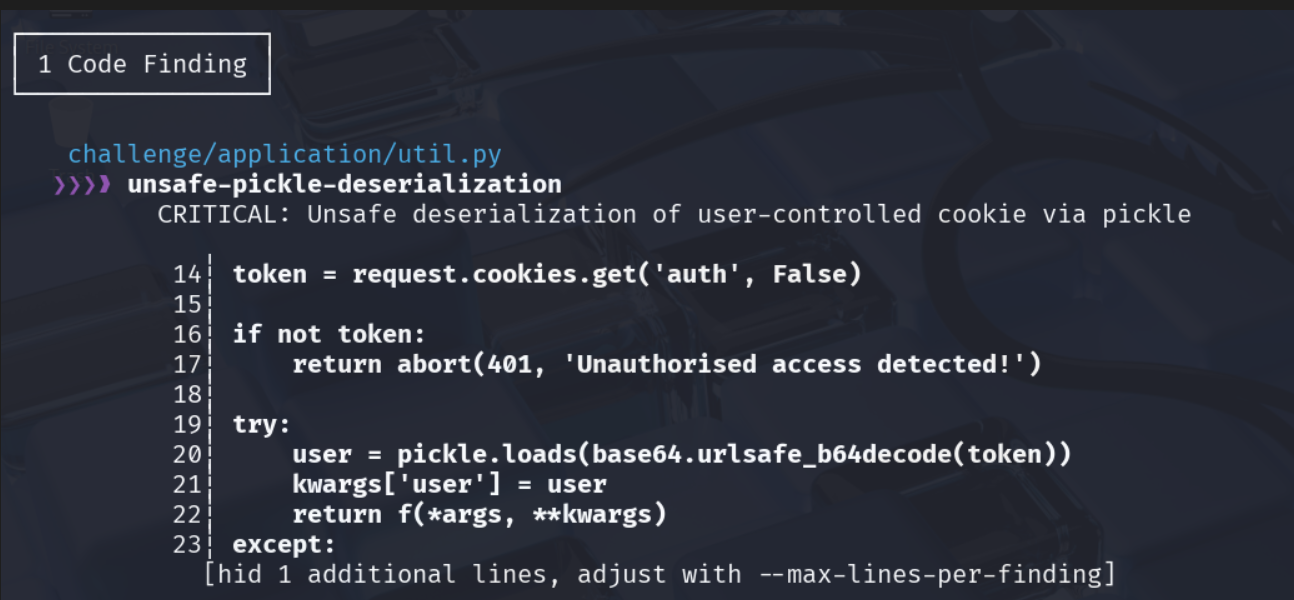1294x600 pixels.
Task: Click the '1 Code Finding' box
Action: 142,64
